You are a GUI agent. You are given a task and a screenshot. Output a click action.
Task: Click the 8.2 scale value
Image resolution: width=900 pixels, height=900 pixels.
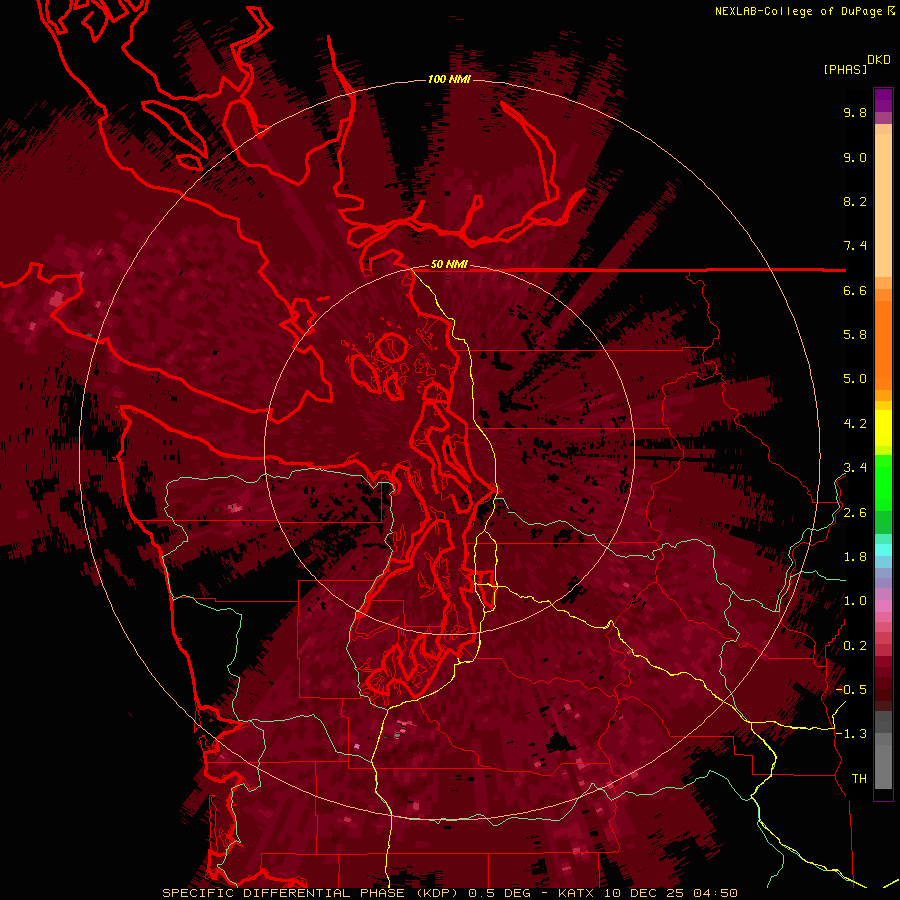pyautogui.click(x=855, y=201)
